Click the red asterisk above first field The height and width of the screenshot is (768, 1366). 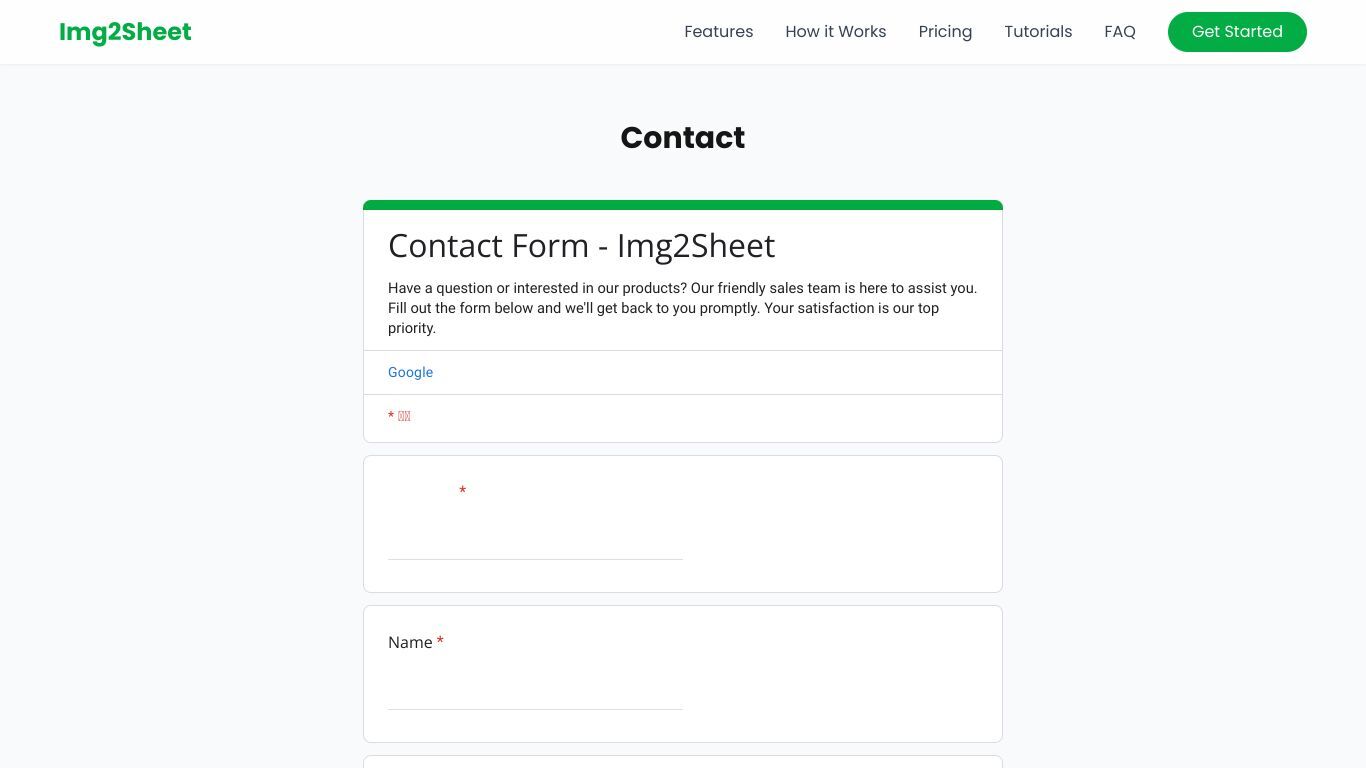pyautogui.click(x=462, y=491)
